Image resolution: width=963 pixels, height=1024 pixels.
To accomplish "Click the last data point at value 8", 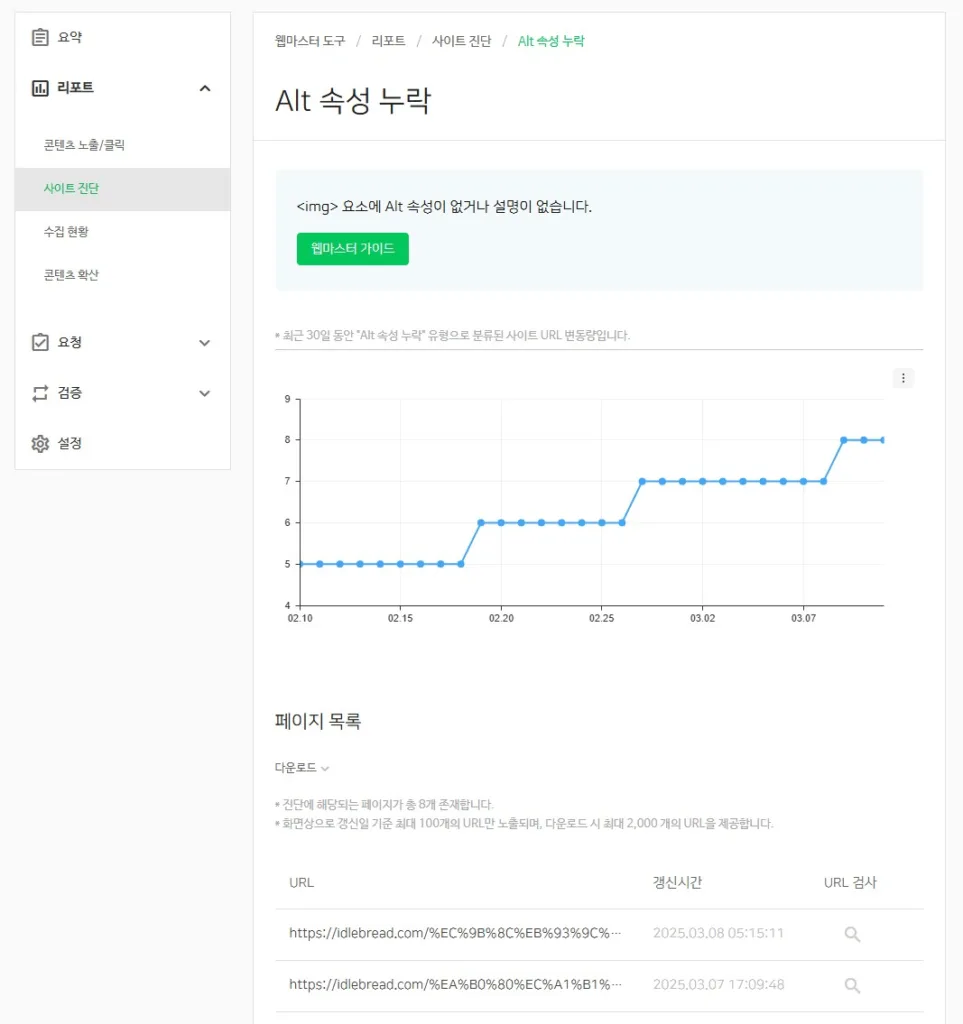I will (883, 440).
